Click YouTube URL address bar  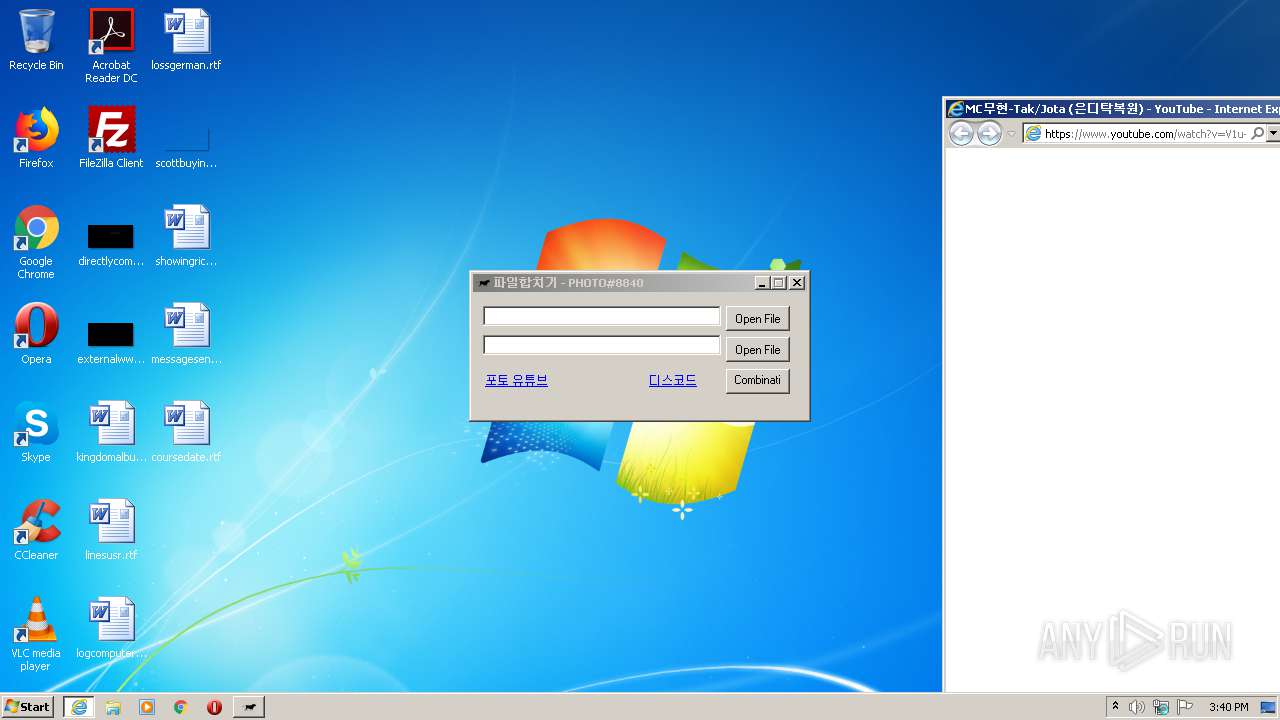1145,134
